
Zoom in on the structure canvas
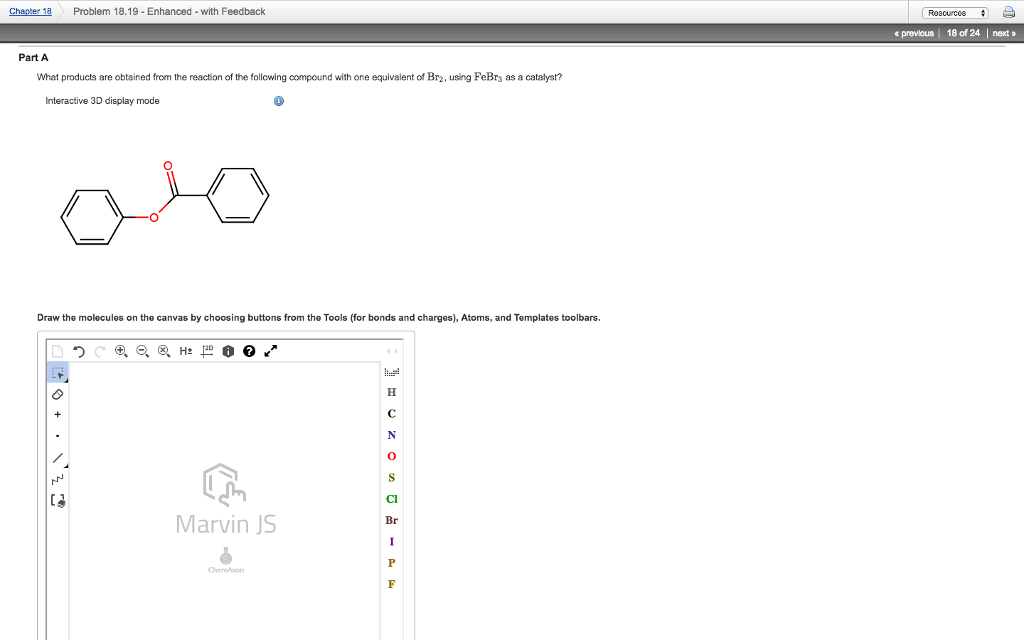point(121,350)
